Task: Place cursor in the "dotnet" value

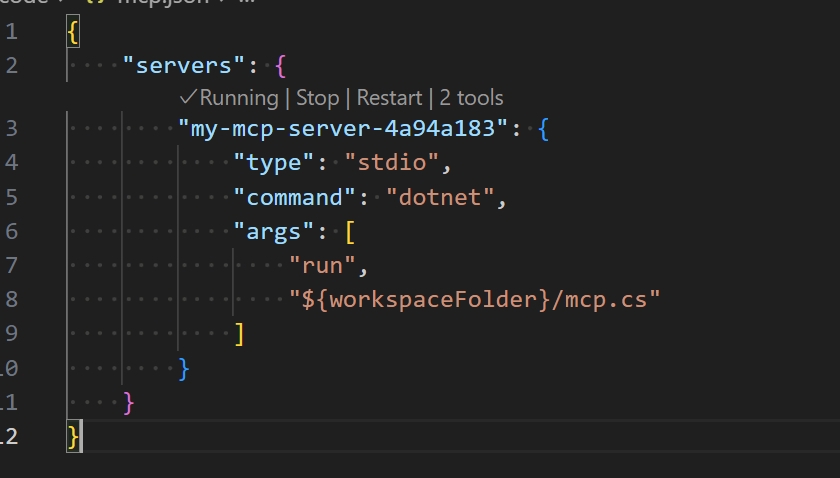Action: (441, 197)
